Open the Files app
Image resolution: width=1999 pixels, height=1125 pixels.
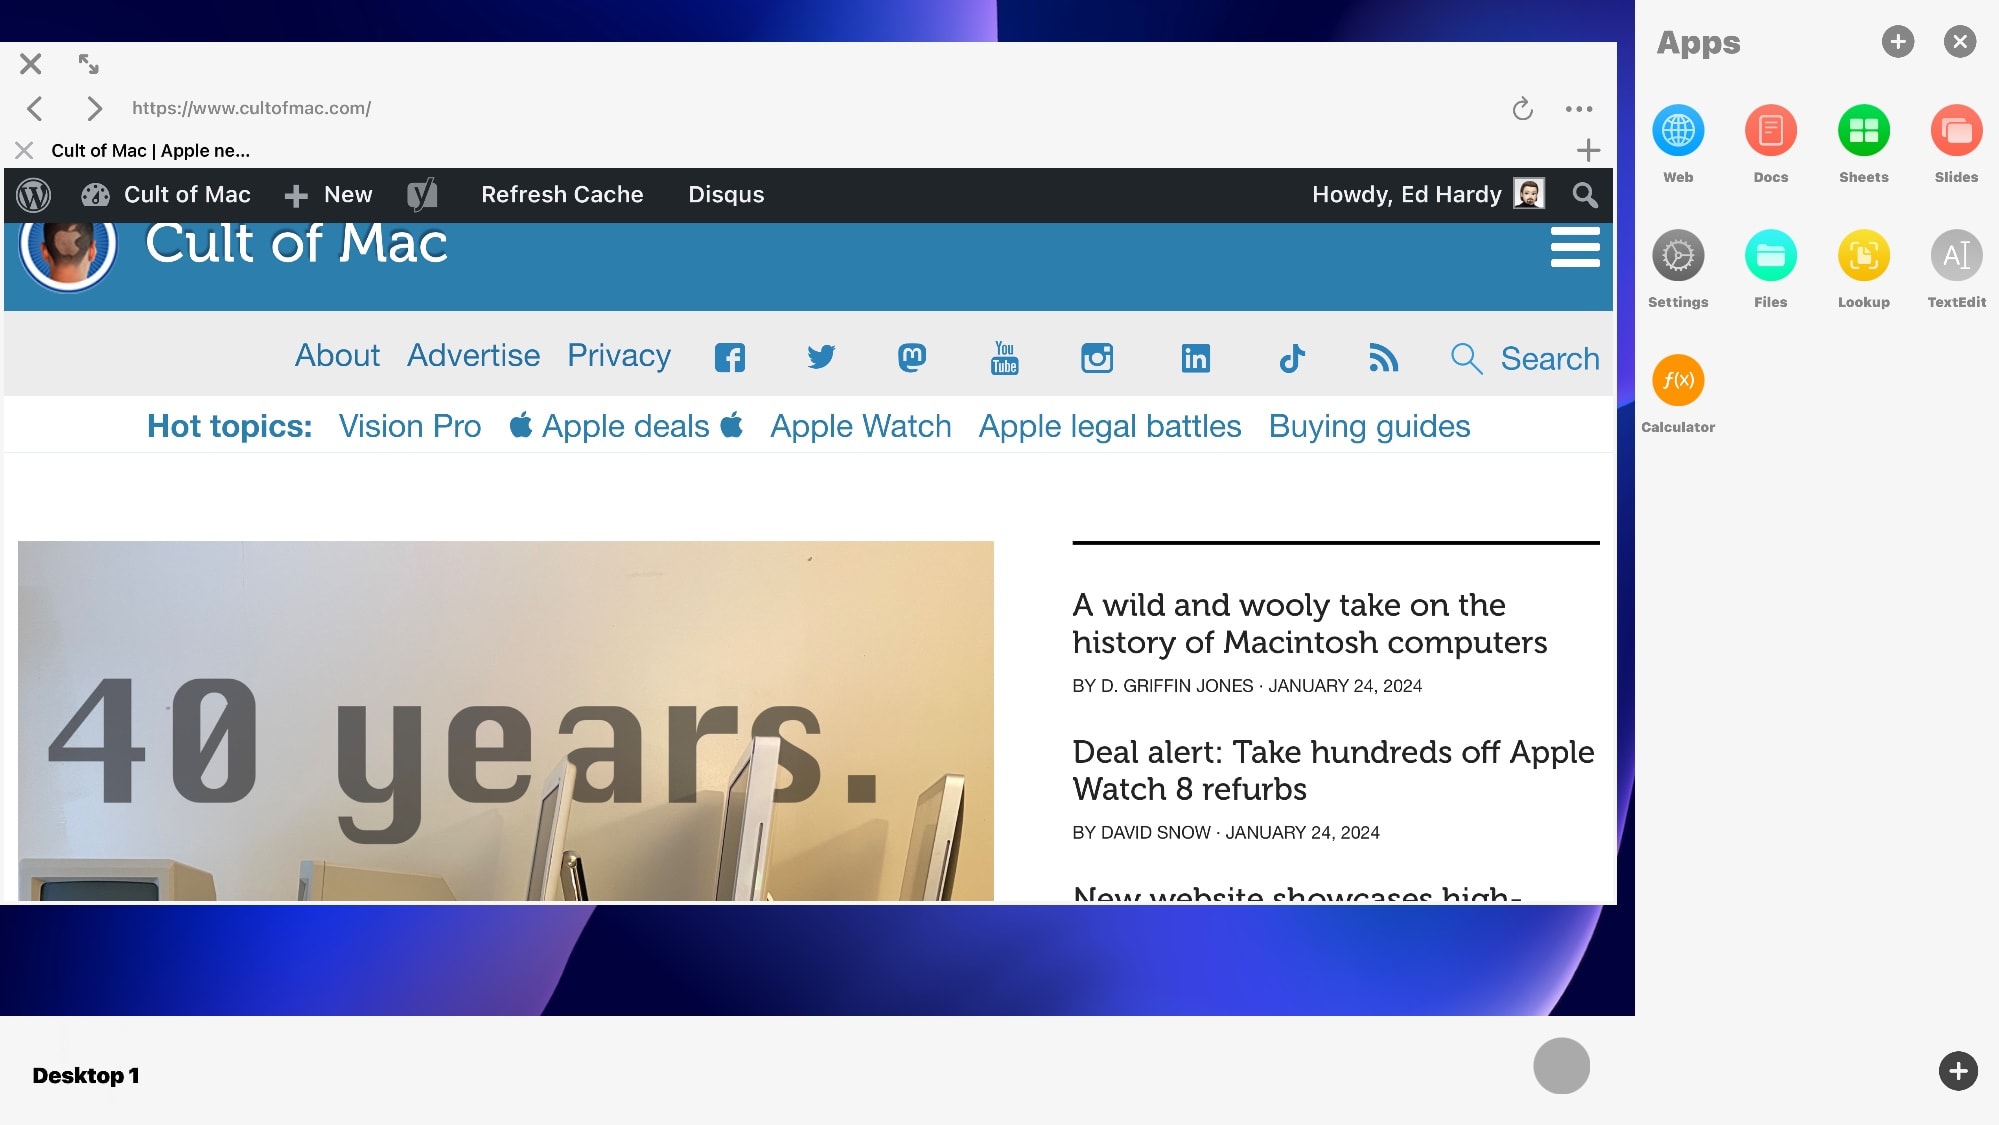click(x=1770, y=256)
